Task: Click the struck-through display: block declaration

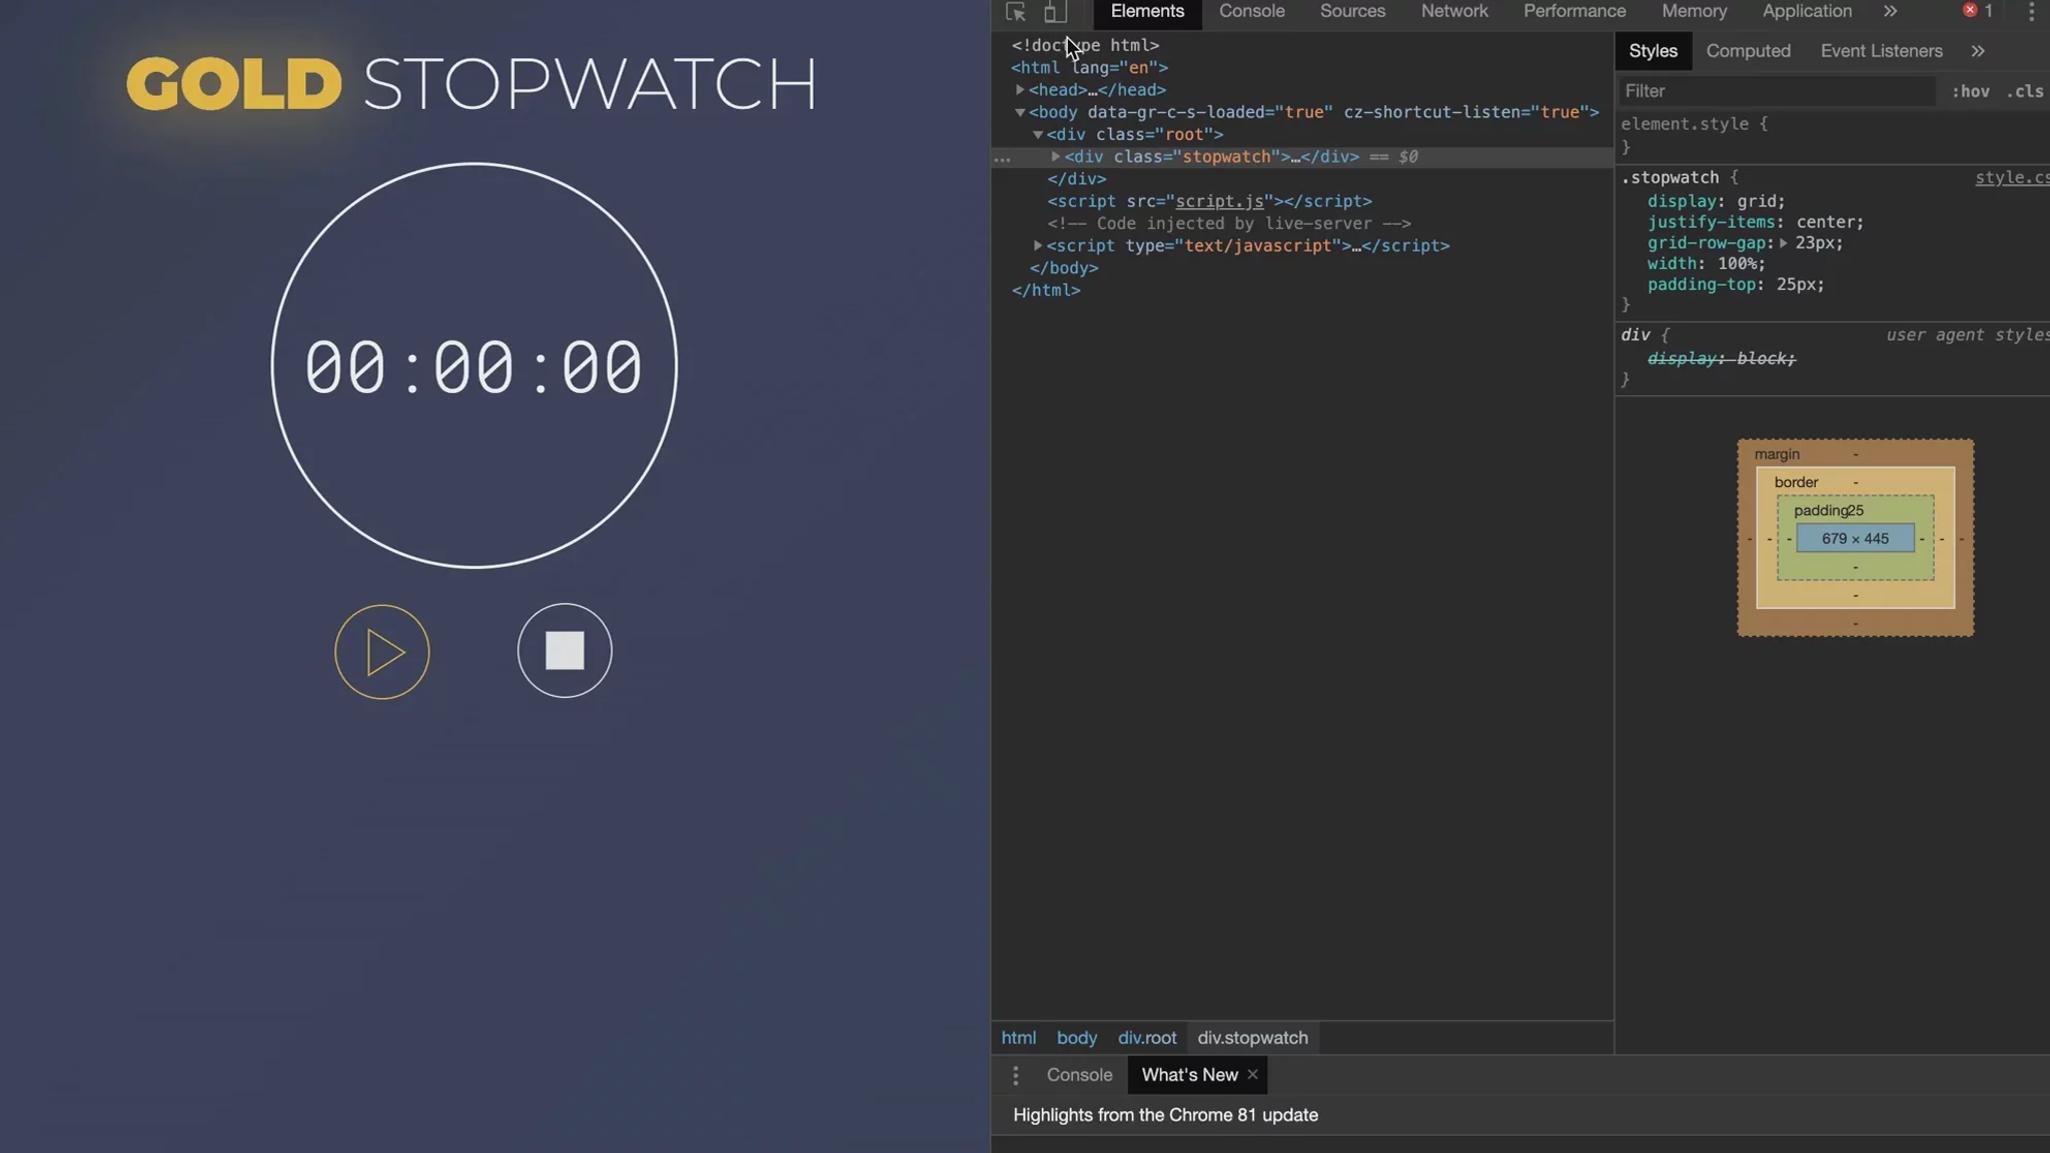Action: pyautogui.click(x=1721, y=359)
